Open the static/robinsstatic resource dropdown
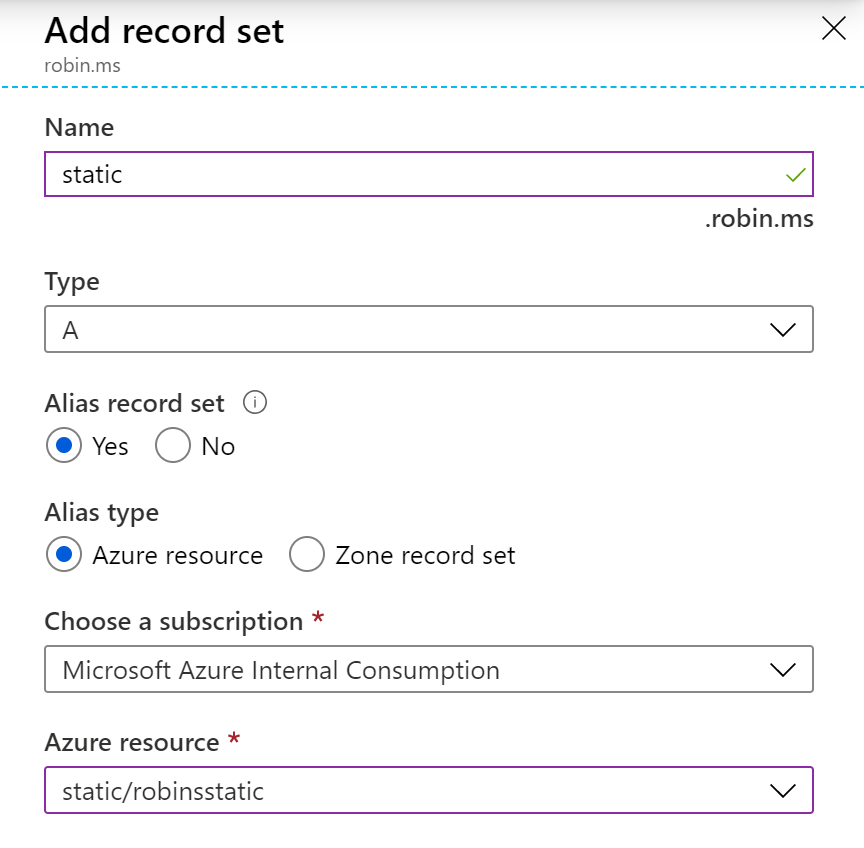Screen dimensions: 864x848 429,790
